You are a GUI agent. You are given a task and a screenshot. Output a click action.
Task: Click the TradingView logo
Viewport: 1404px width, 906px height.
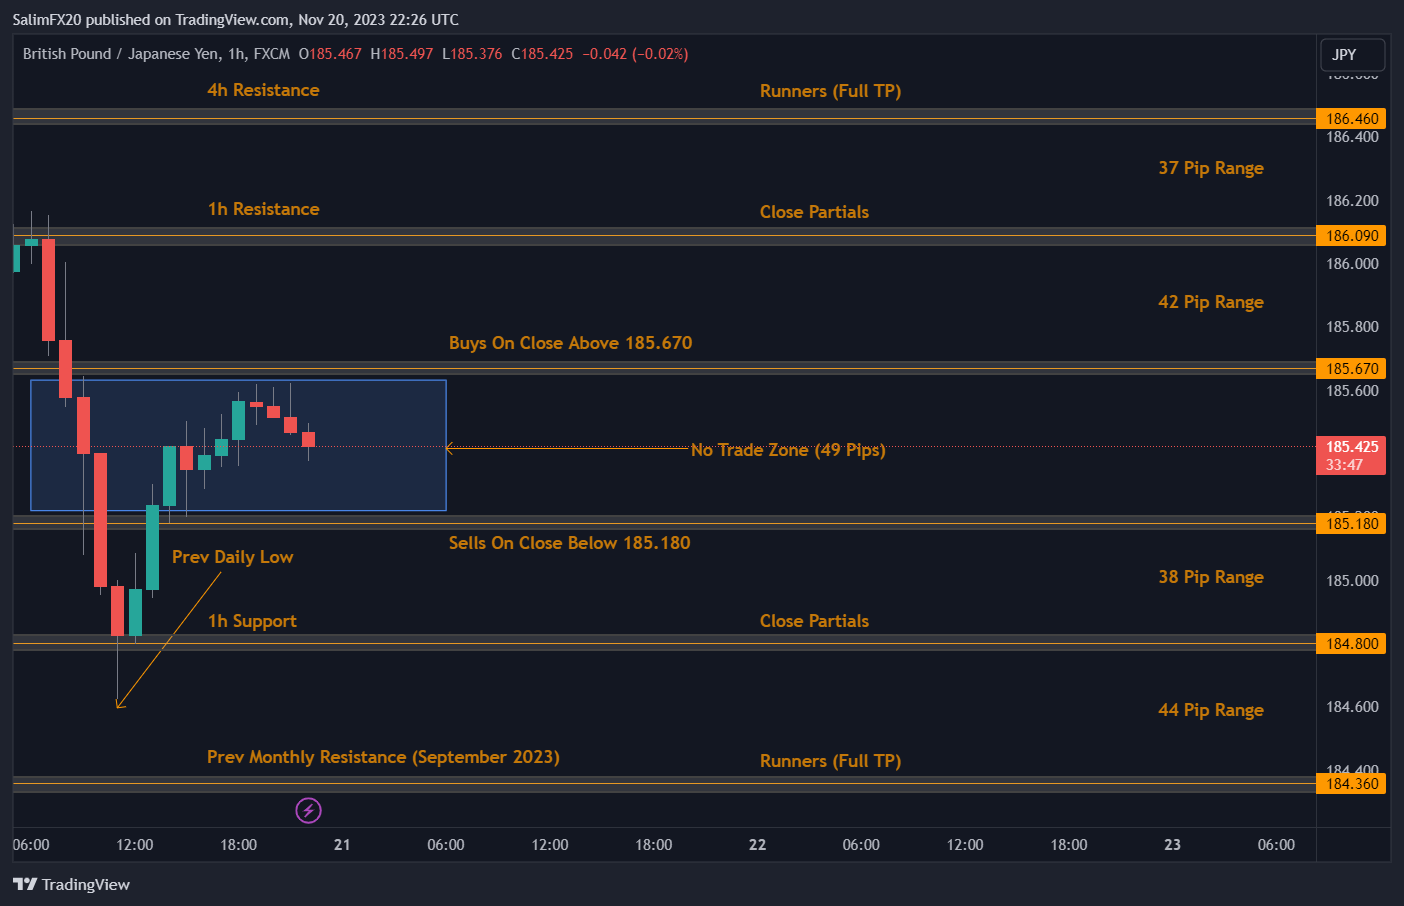pos(71,884)
